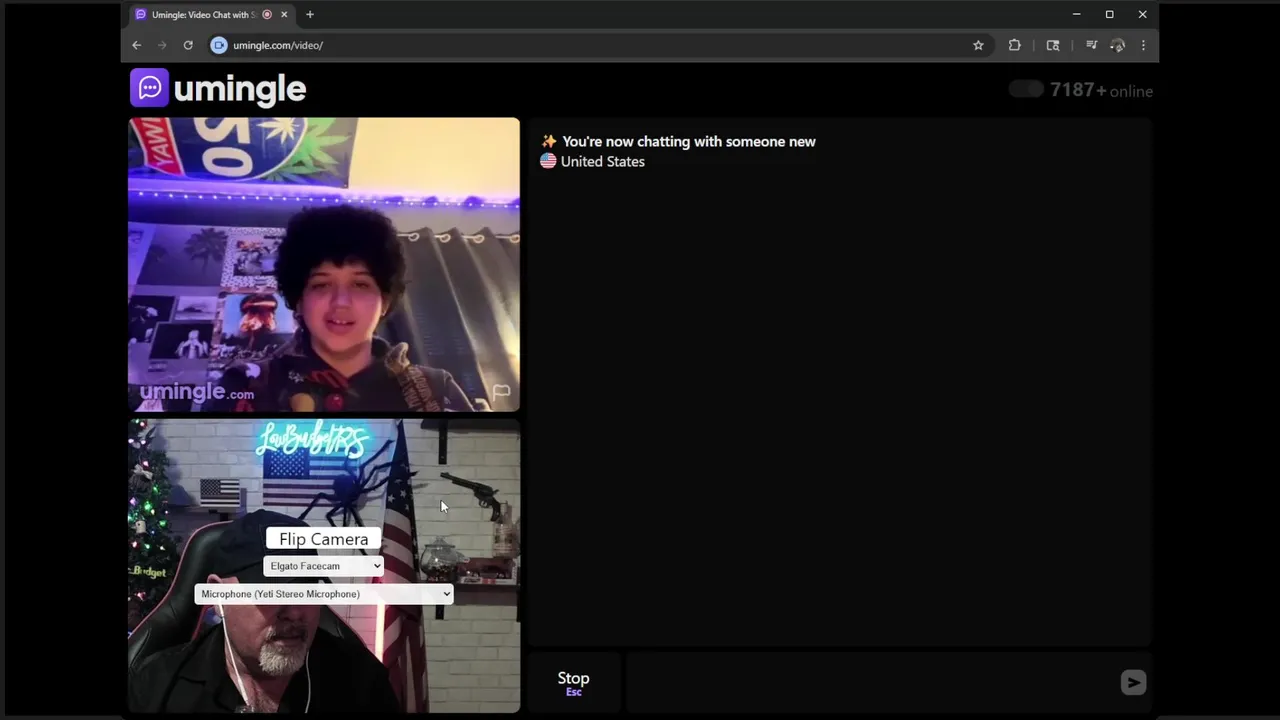
Task: Click the umingle wordmark in the header
Action: click(240, 89)
